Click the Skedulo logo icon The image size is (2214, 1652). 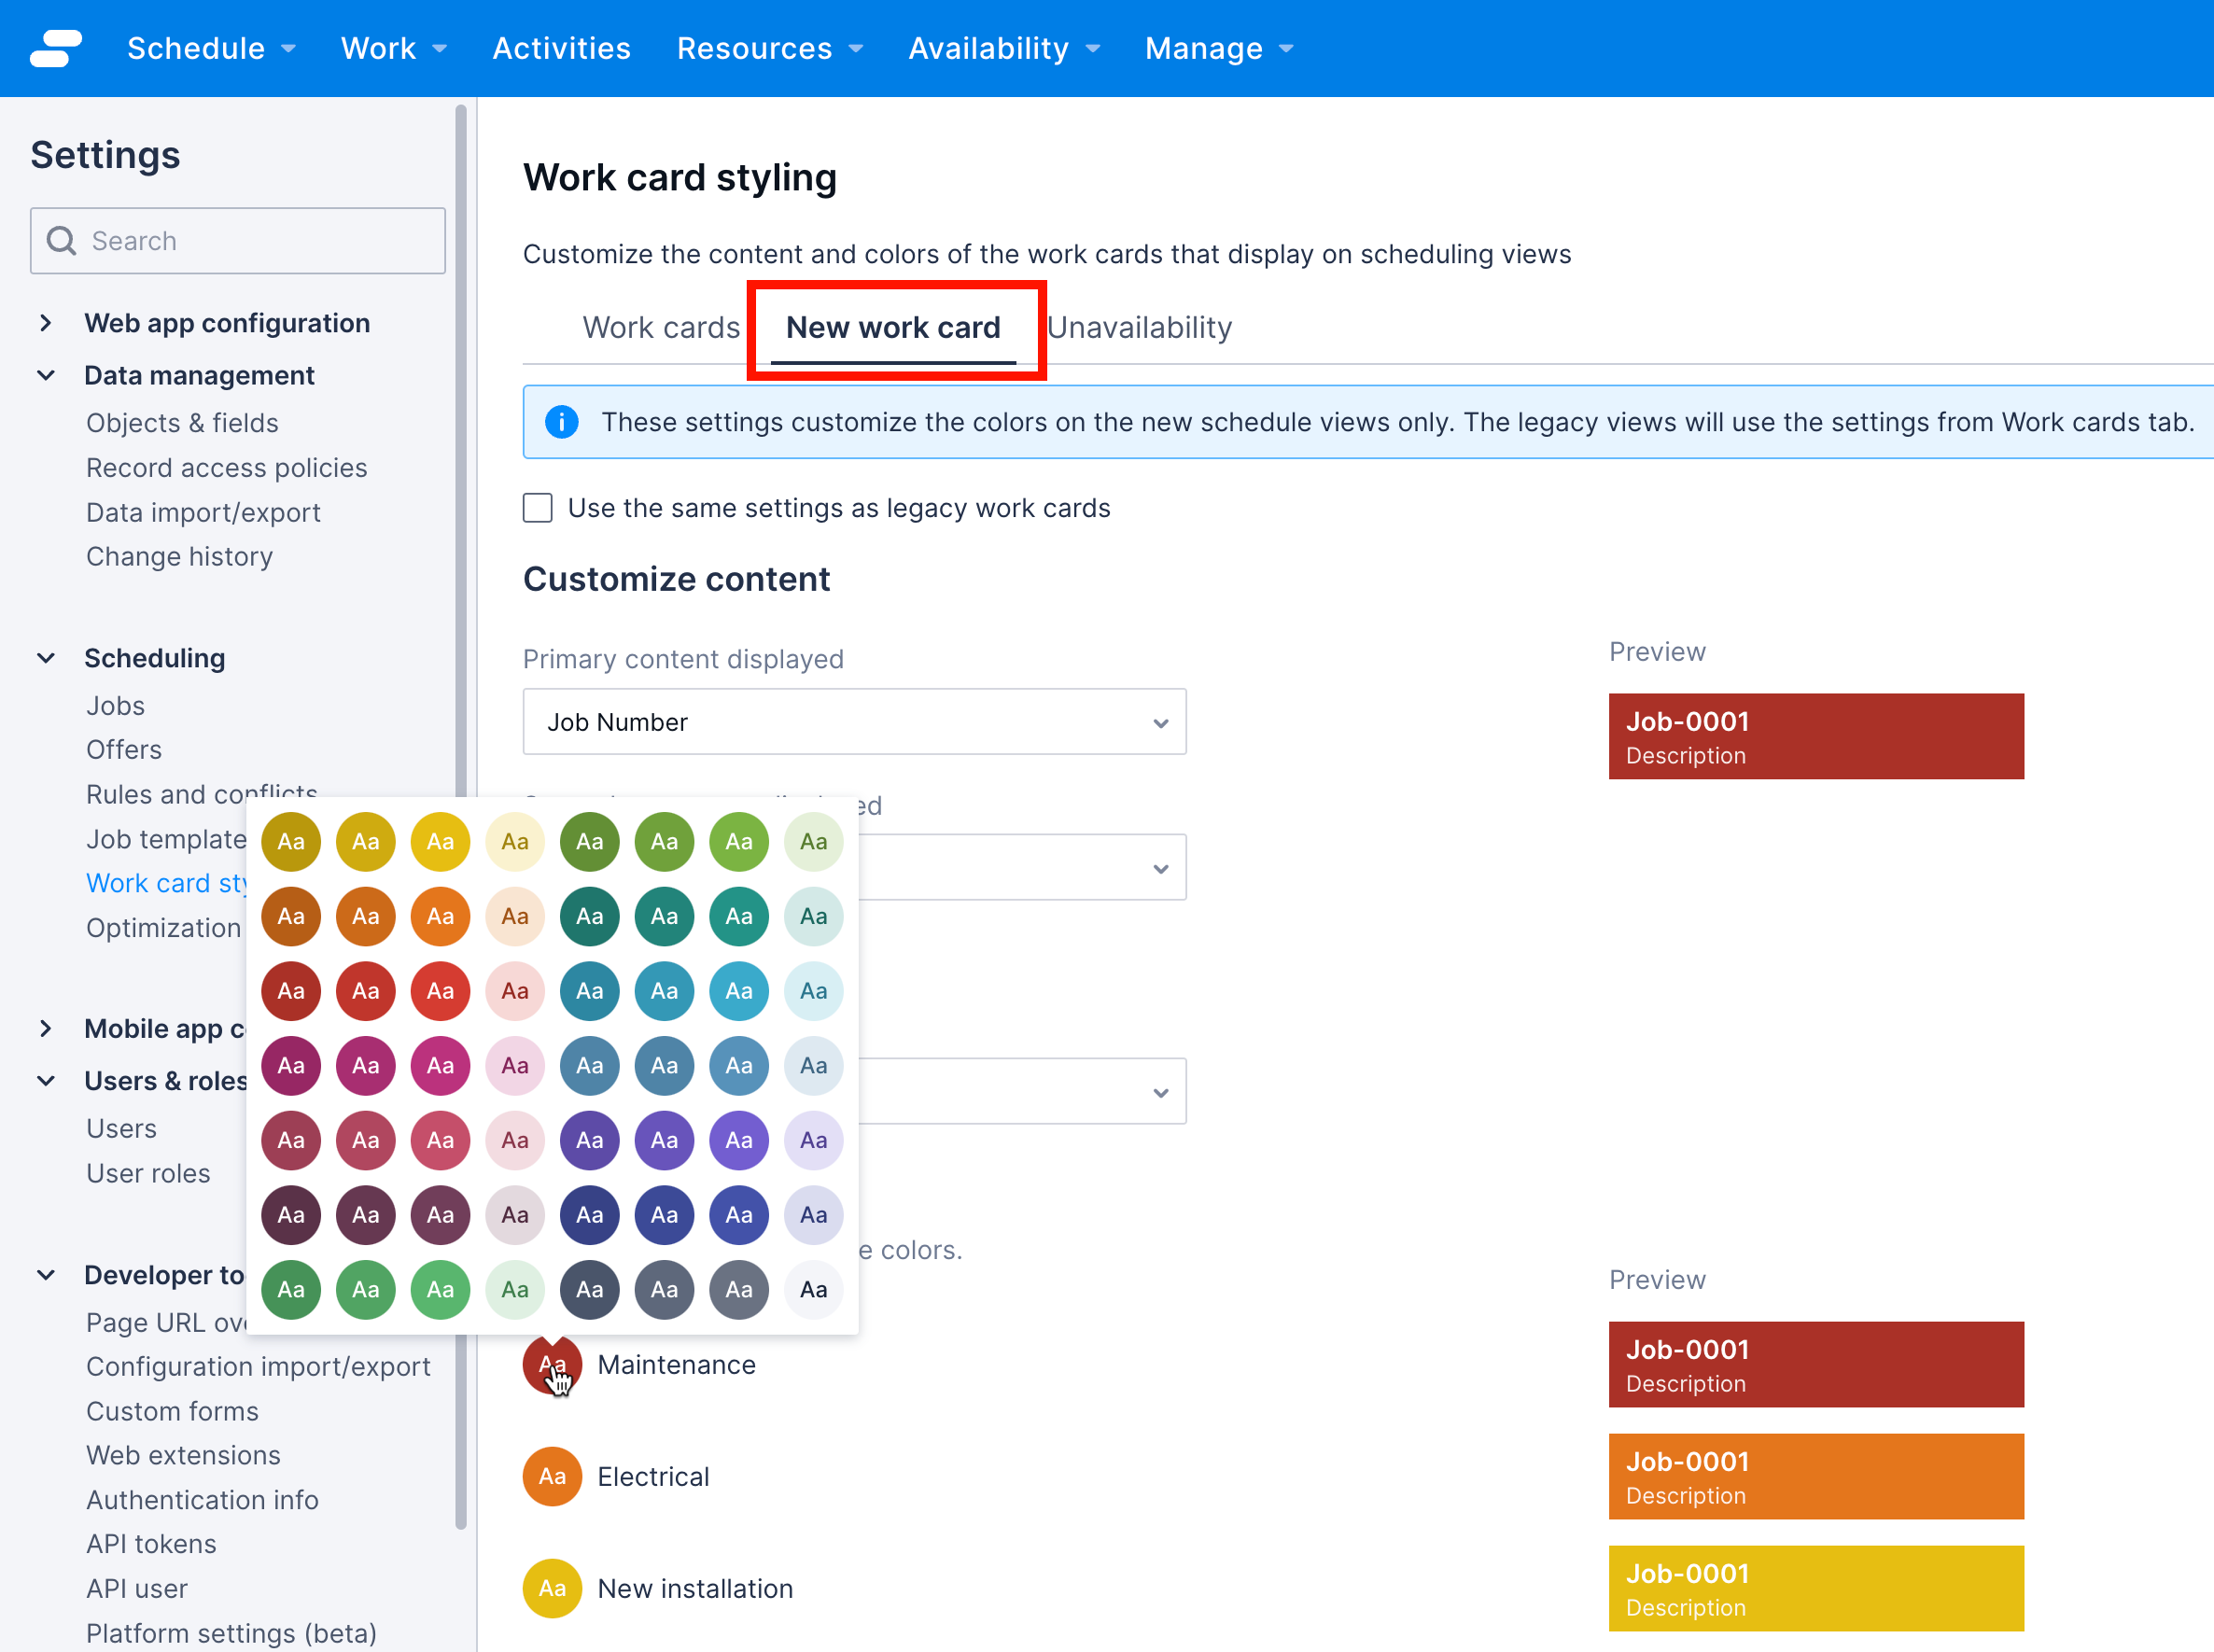click(57, 47)
